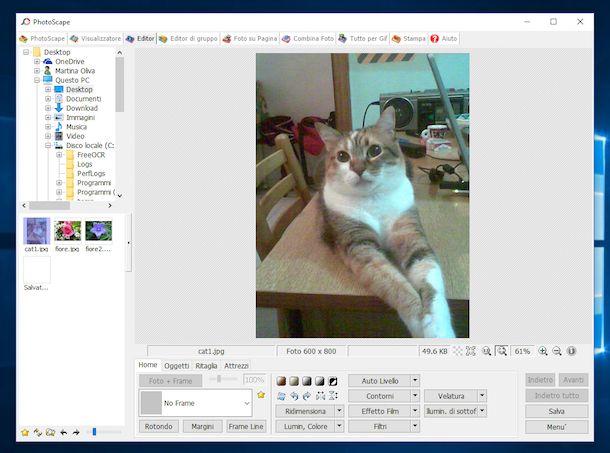Click the dotted grid icon next to 49.6 KB
Viewport: 610px width, 453px height.
pyautogui.click(x=458, y=351)
